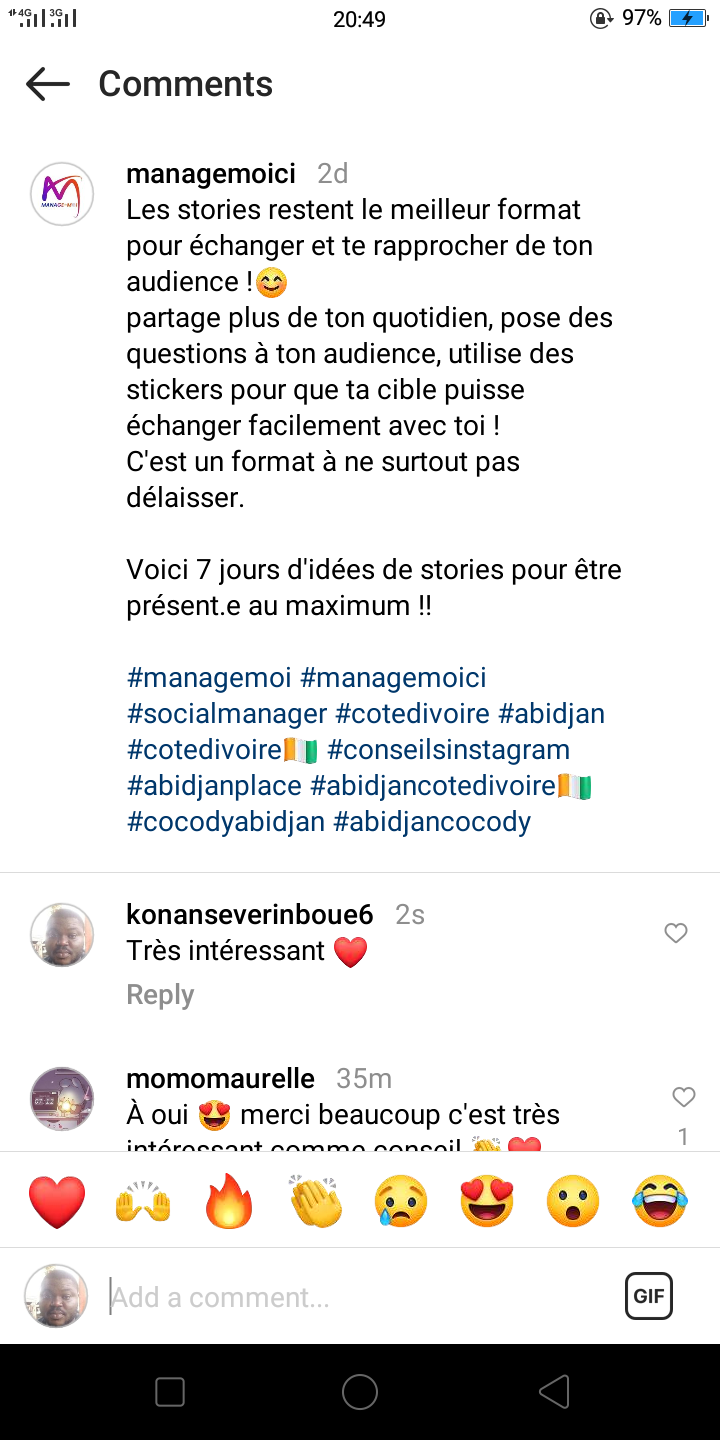Viewport: 720px width, 1440px height.
Task: Open the #managemoici hashtag
Action: click(x=393, y=678)
